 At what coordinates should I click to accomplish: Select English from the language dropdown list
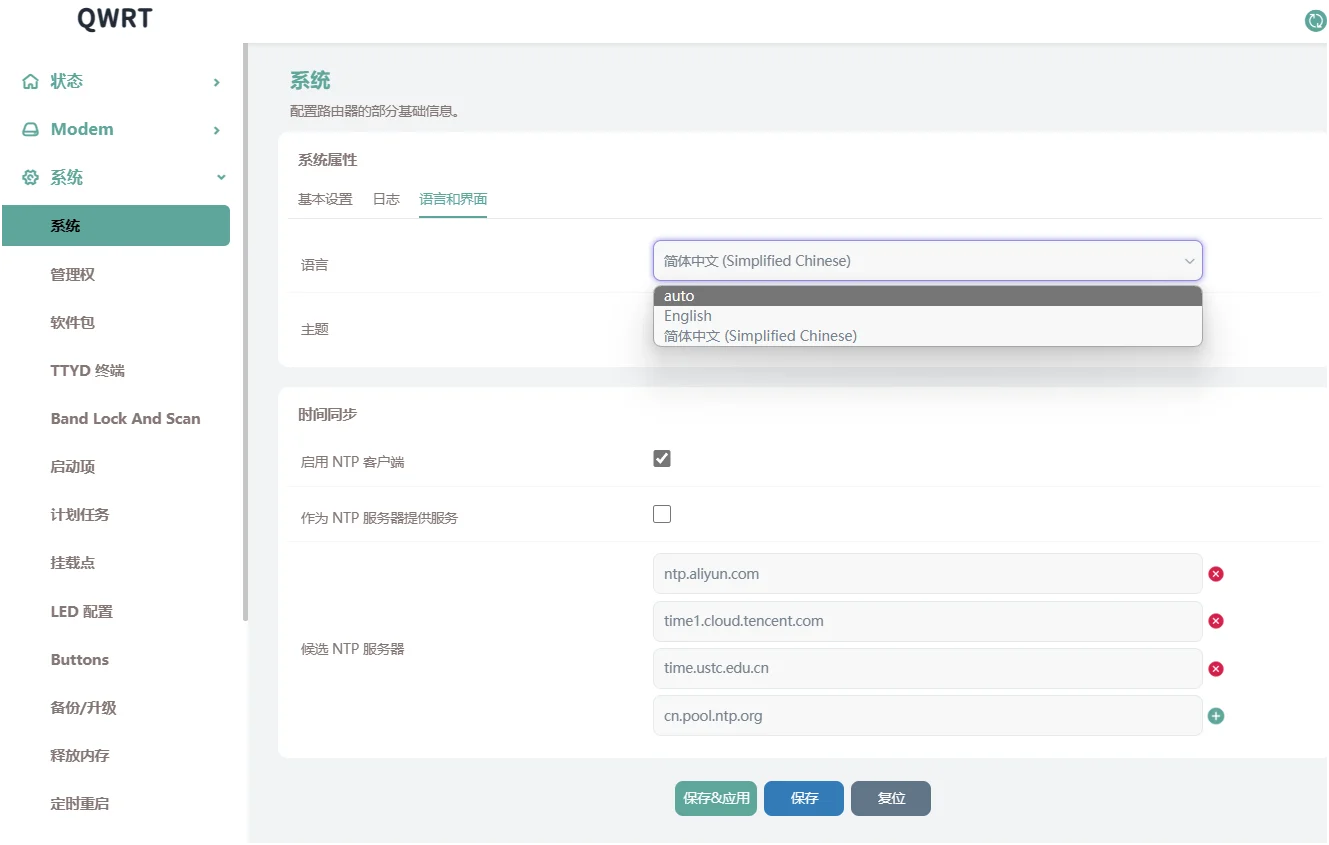[688, 316]
